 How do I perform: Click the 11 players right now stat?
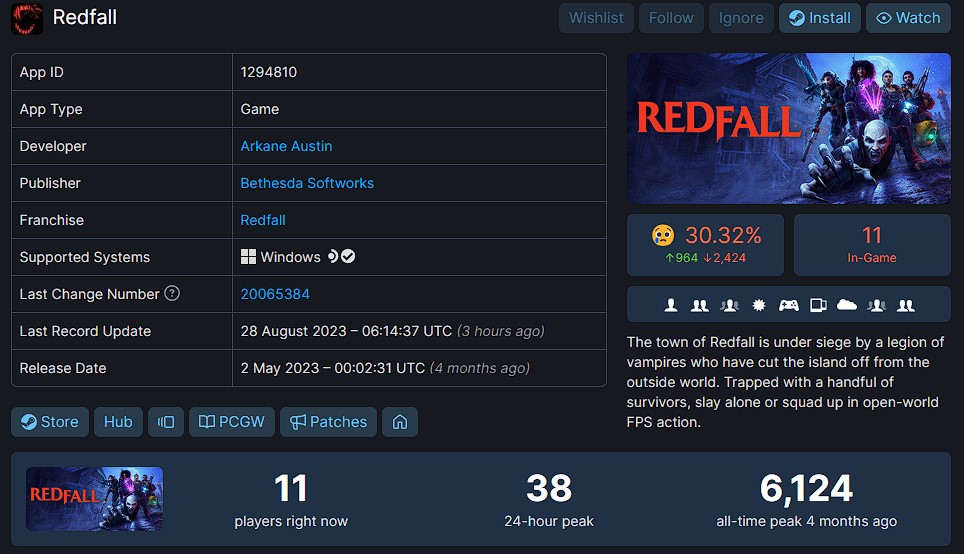click(291, 499)
